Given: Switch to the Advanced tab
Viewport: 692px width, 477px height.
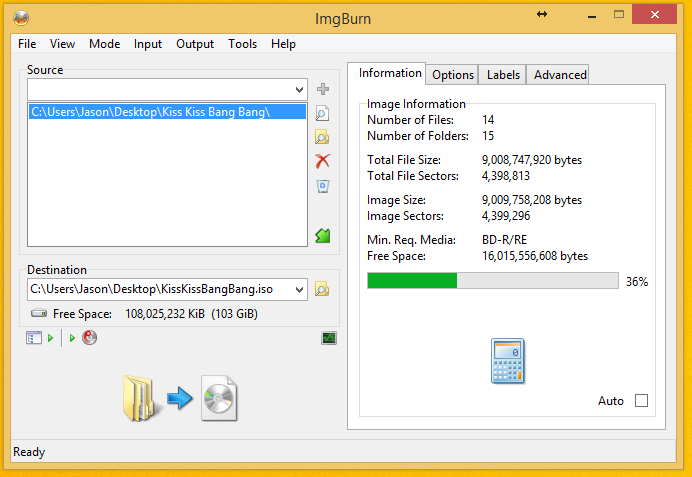Looking at the screenshot, I should [560, 75].
